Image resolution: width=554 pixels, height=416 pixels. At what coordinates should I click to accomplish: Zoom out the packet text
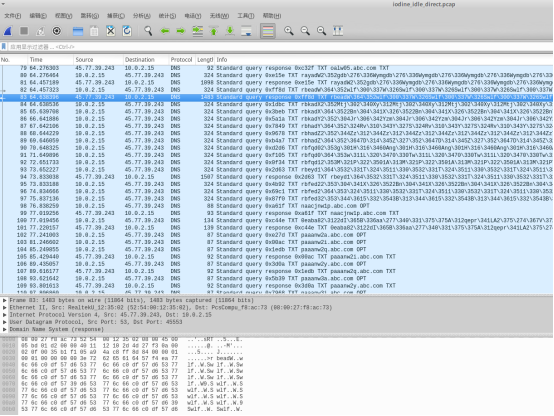coord(305,31)
